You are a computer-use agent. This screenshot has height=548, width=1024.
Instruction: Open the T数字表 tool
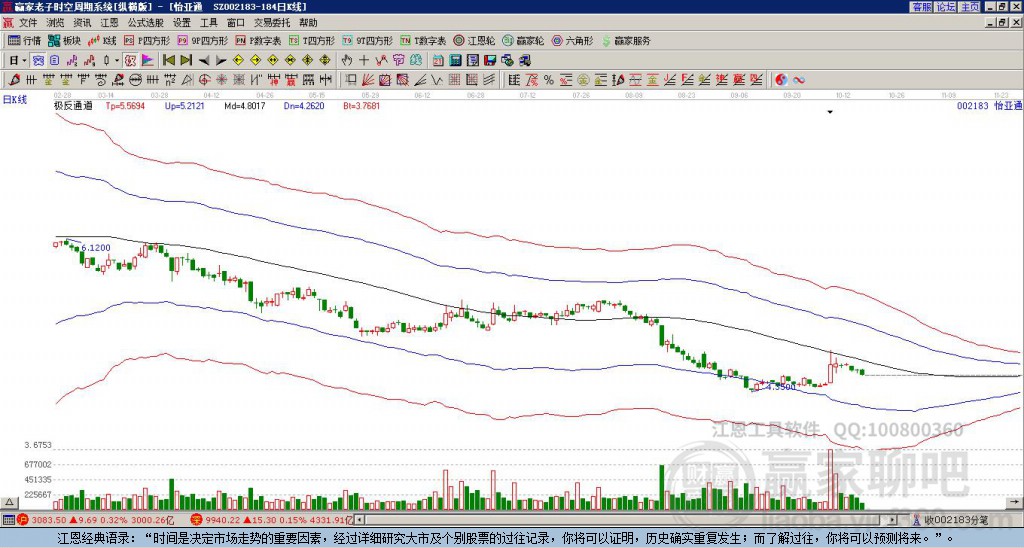click(423, 40)
